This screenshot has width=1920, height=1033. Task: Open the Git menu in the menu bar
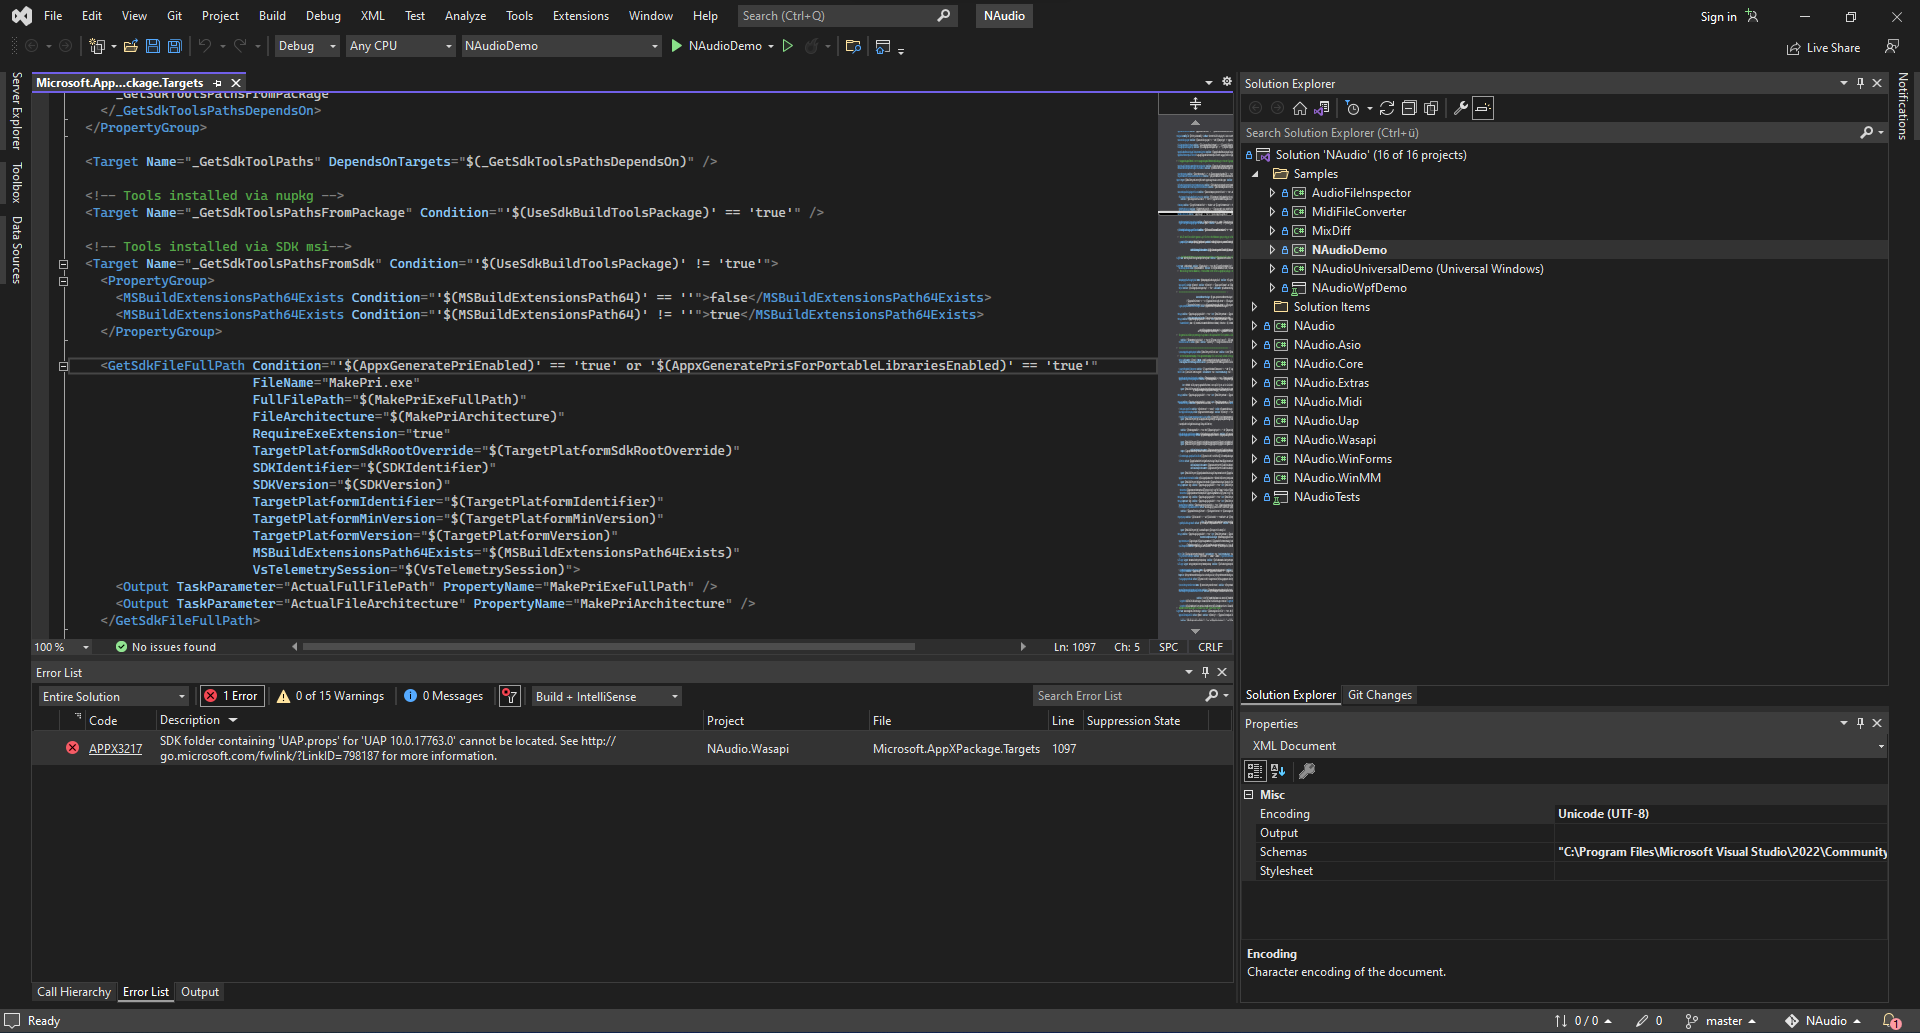point(174,15)
